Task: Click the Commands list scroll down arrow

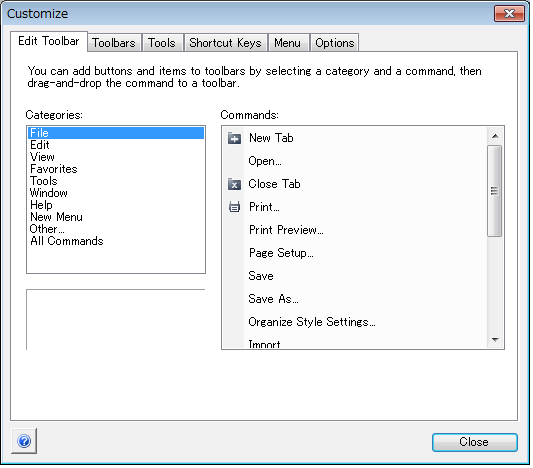Action: [495, 340]
